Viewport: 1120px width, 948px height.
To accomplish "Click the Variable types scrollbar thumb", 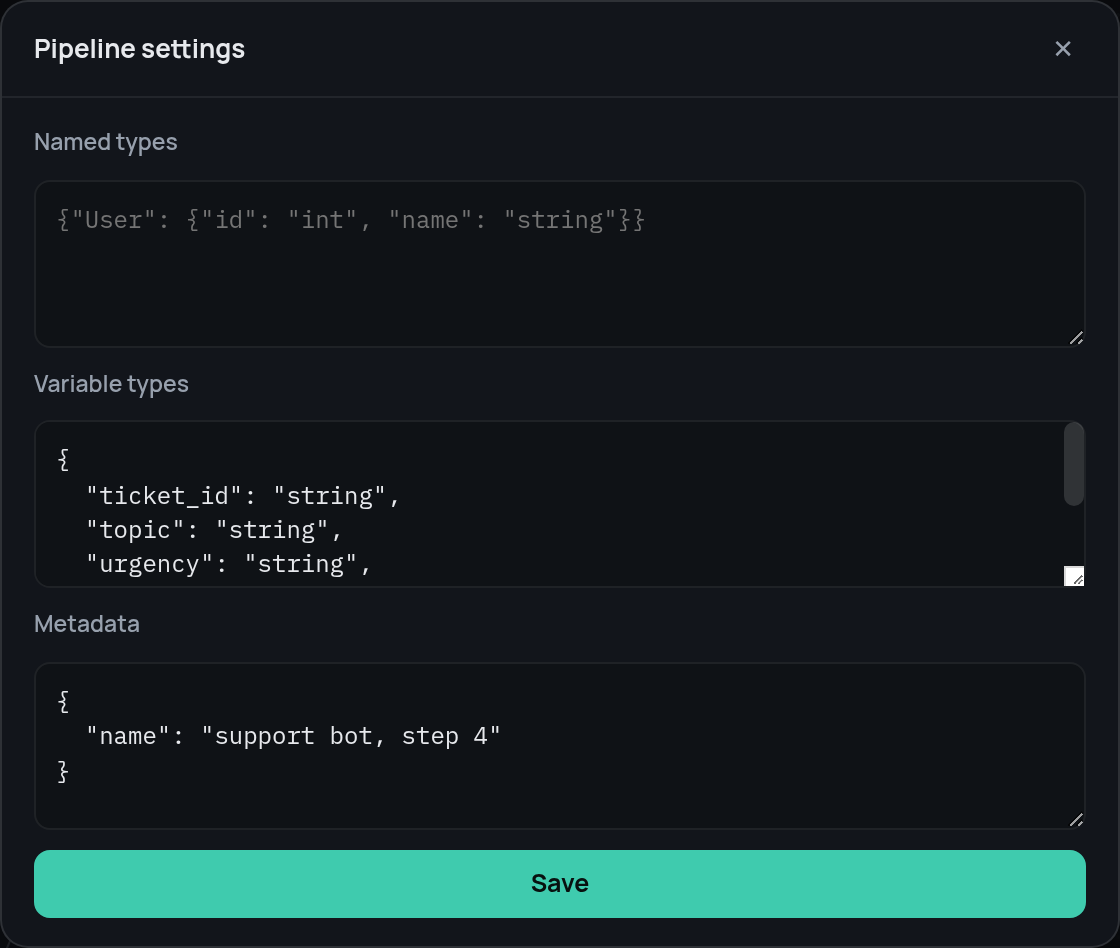I will click(x=1074, y=464).
